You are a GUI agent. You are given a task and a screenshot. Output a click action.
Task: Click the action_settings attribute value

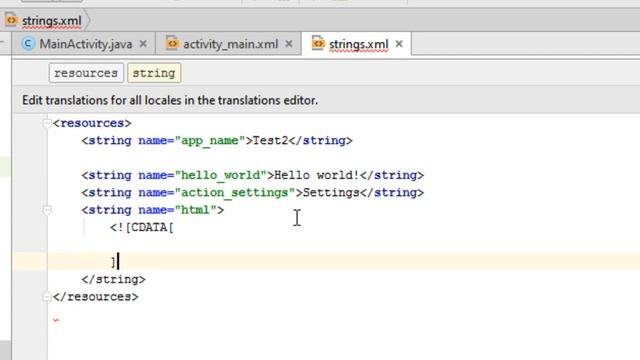235,192
